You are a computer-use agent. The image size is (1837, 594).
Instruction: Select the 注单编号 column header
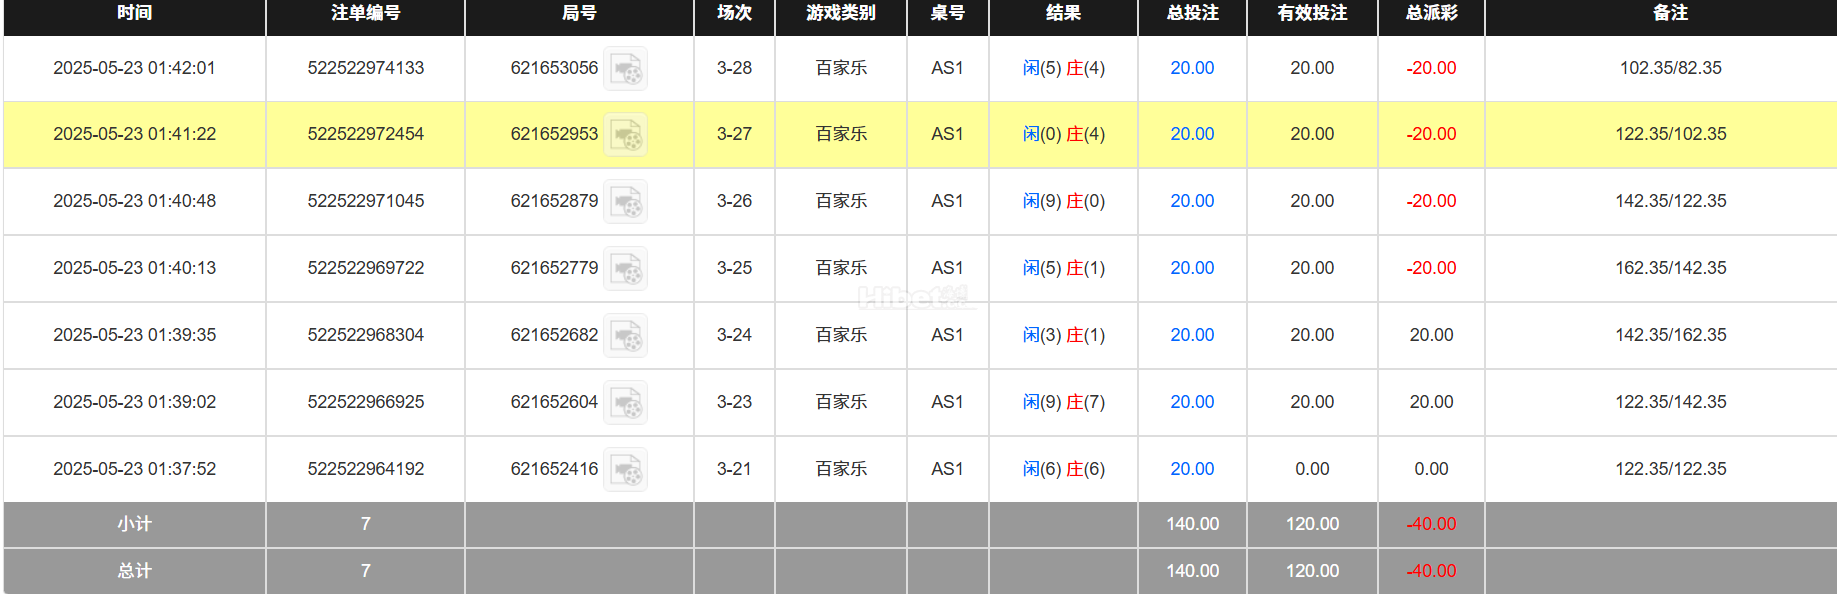(x=365, y=13)
